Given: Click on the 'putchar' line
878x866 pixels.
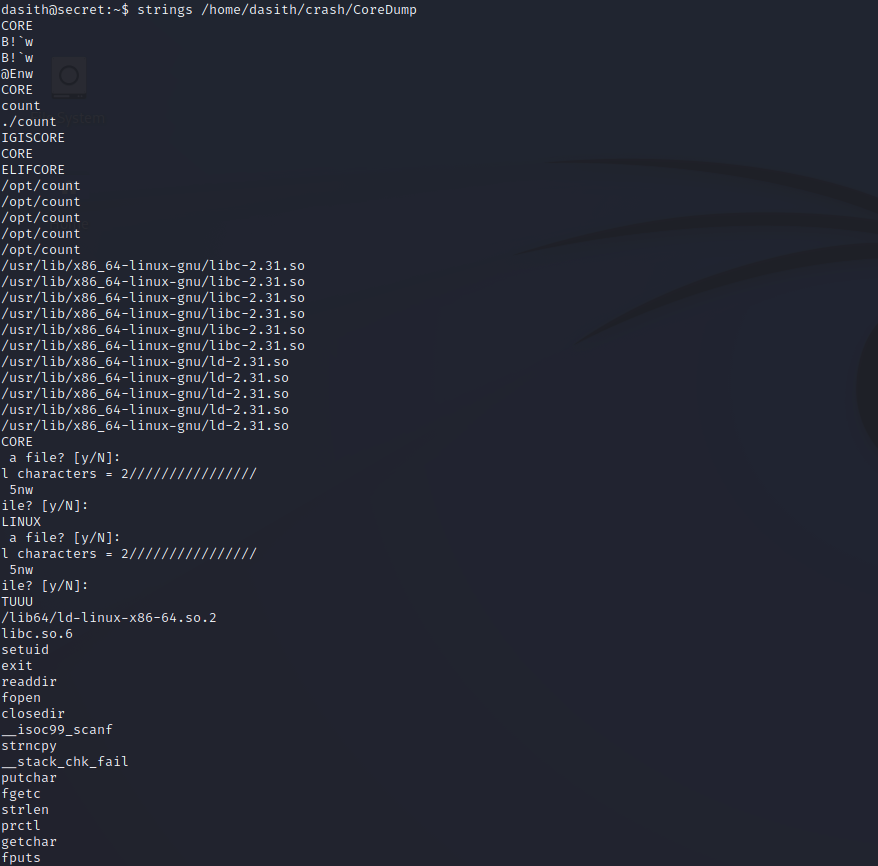Looking at the screenshot, I should (x=29, y=777).
